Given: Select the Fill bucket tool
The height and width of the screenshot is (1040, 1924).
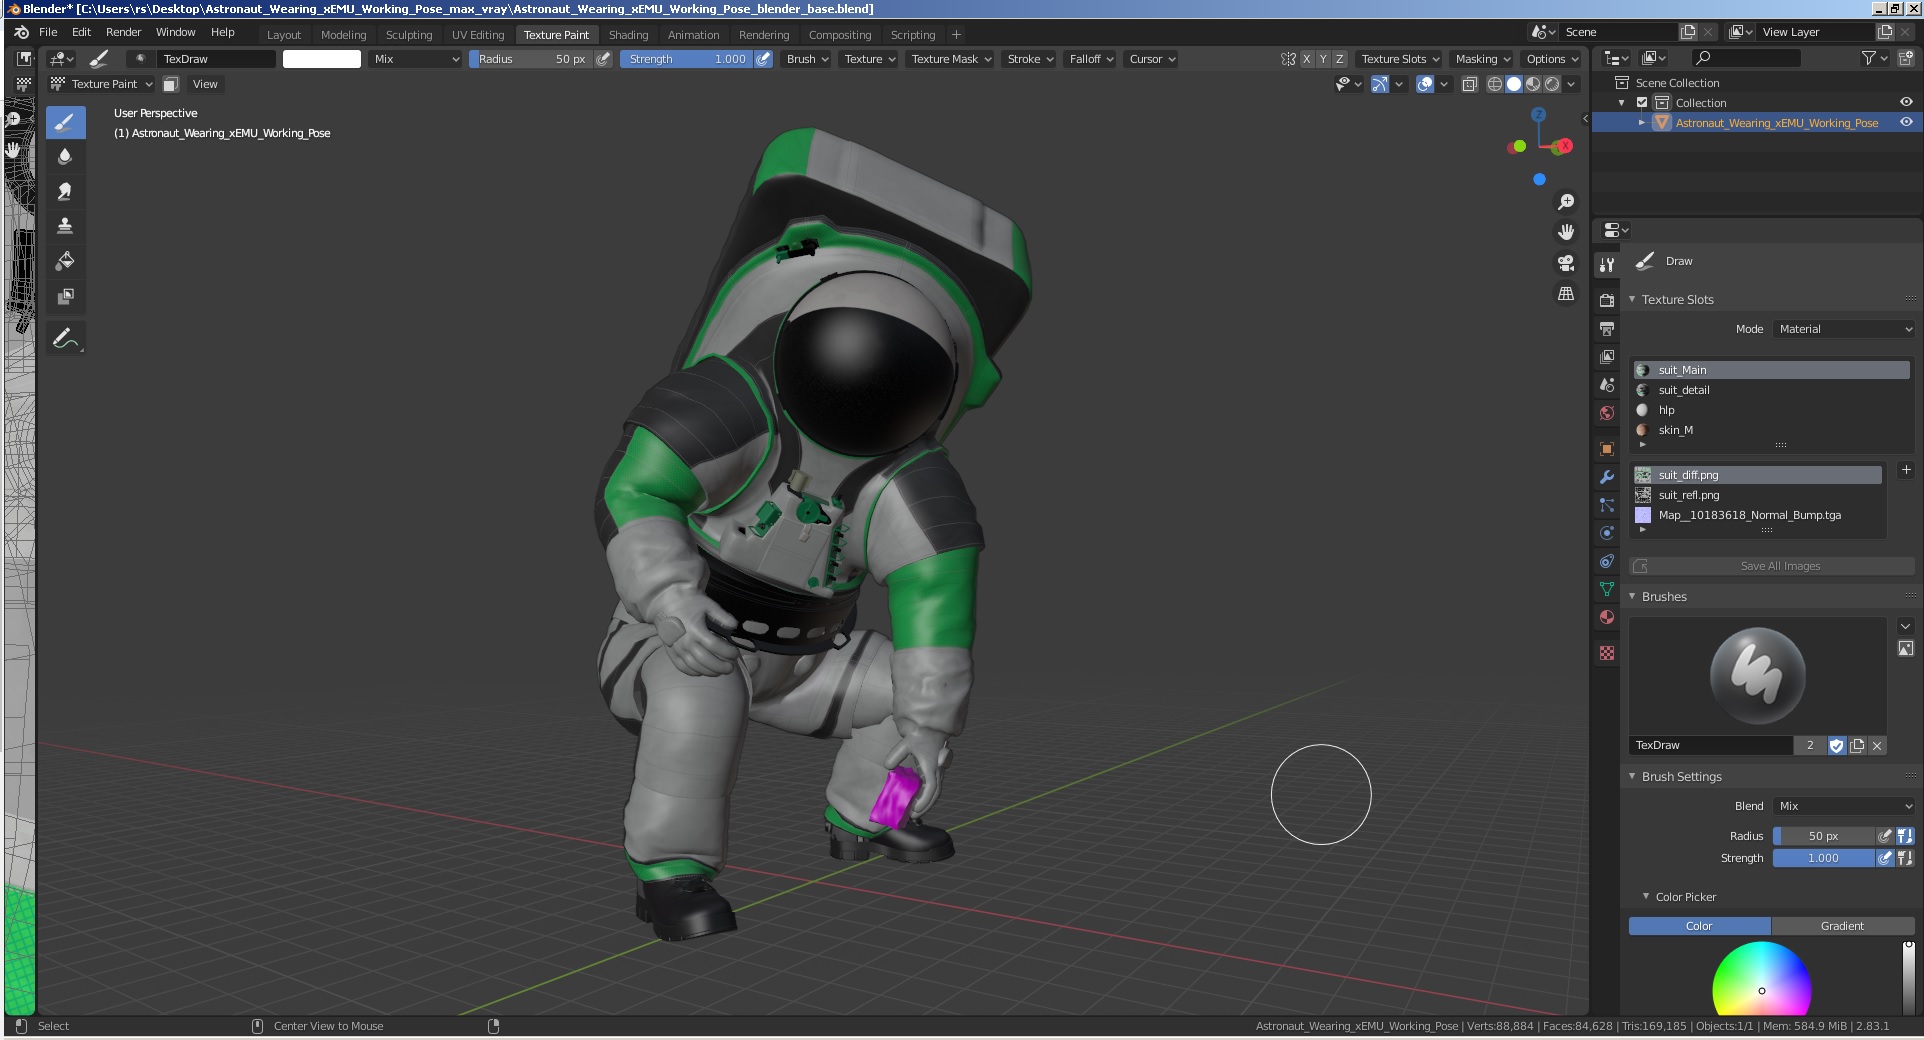Looking at the screenshot, I should (65, 261).
